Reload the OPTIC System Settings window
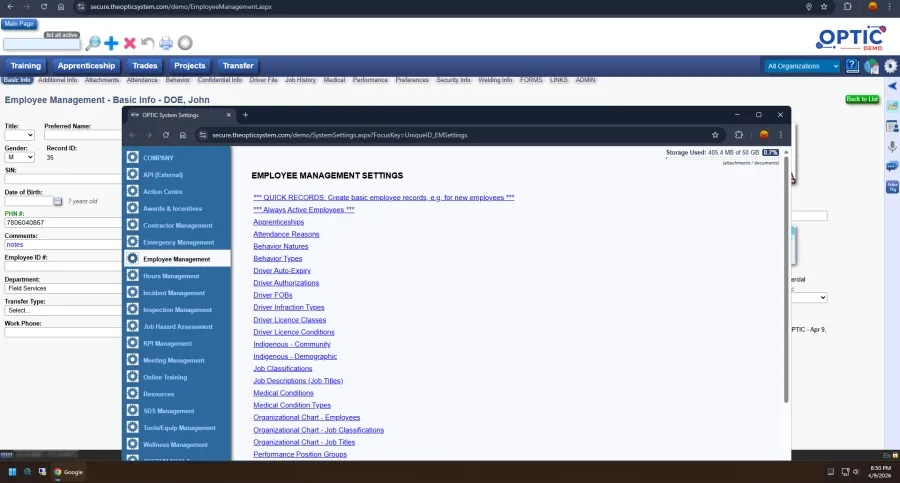Viewport: 900px width, 483px height. [x=166, y=135]
